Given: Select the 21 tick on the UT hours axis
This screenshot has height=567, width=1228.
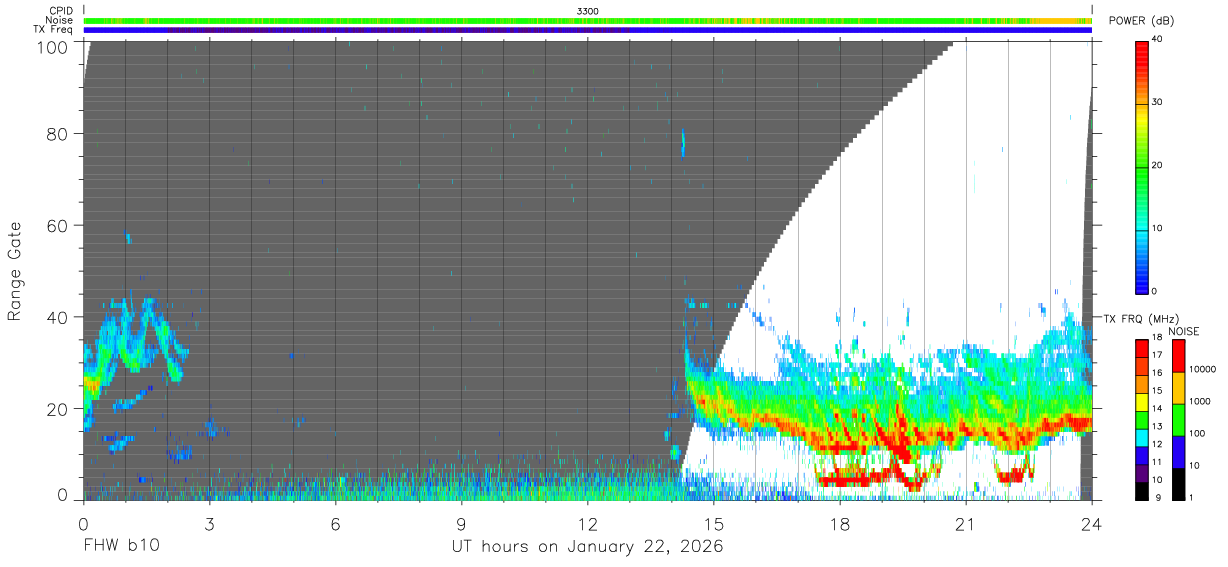Looking at the screenshot, I should tap(966, 523).
